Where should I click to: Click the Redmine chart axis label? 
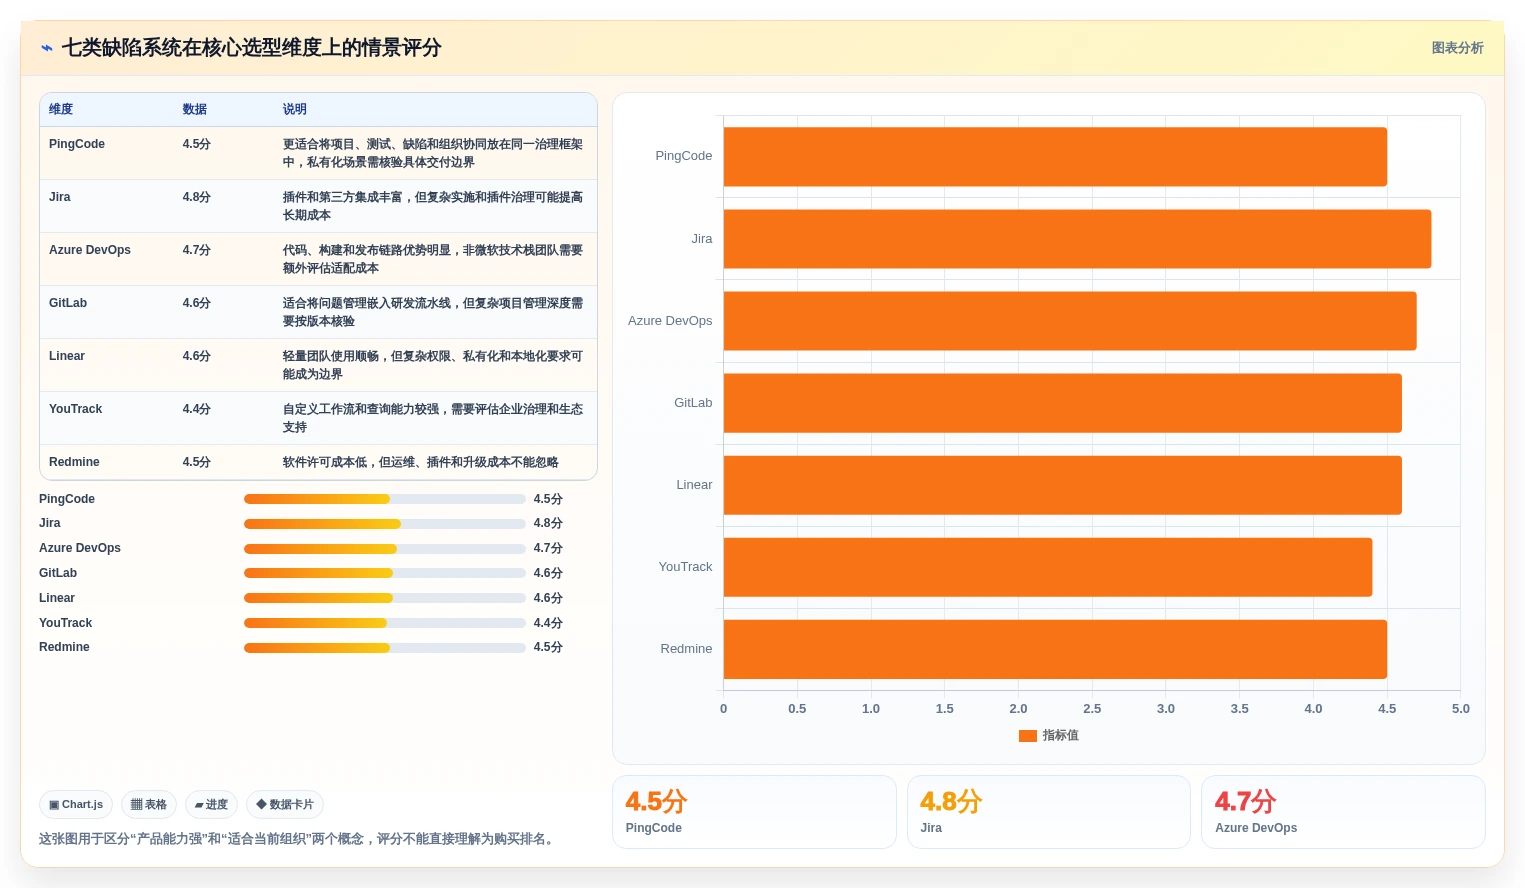tap(686, 649)
